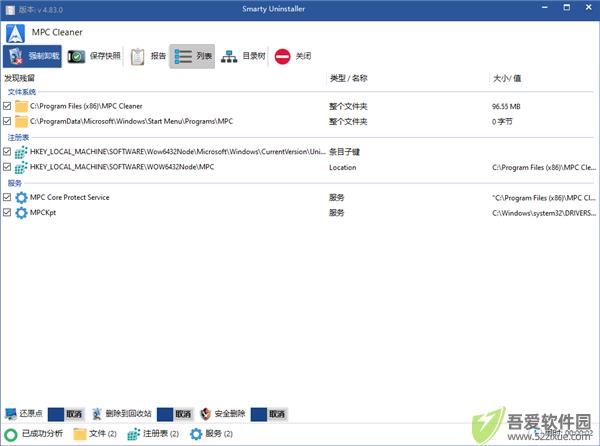Click the green 已成功分析 status circle
Image resolution: width=600 pixels, height=446 pixels.
click(x=11, y=435)
